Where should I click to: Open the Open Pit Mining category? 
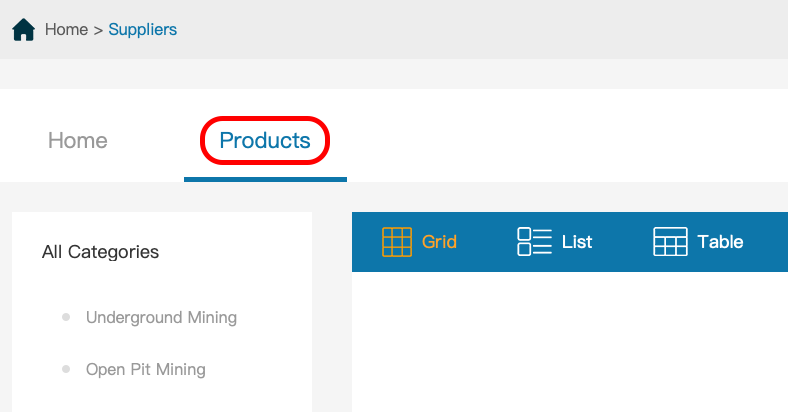[146, 369]
